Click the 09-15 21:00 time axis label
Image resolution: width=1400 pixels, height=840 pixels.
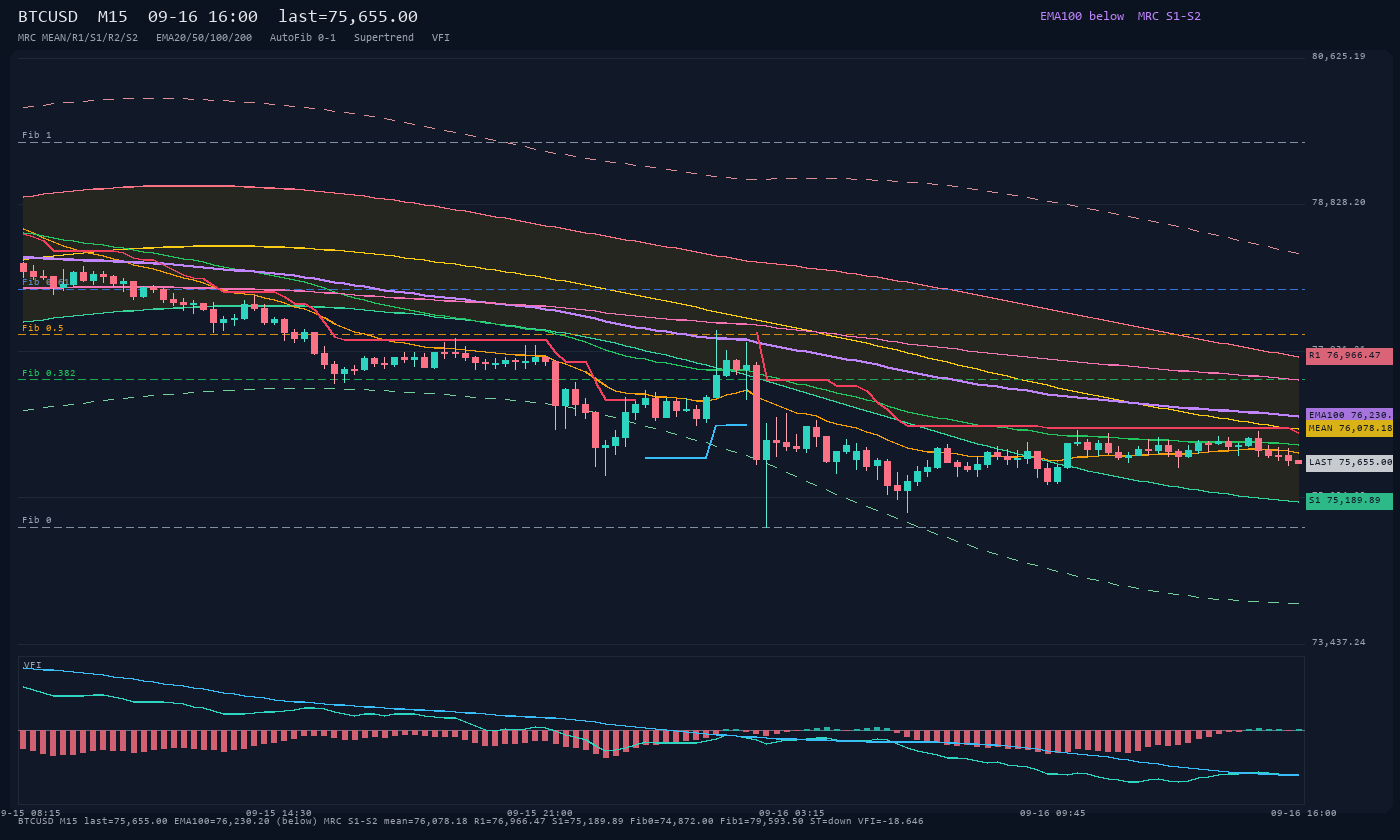[x=539, y=813]
